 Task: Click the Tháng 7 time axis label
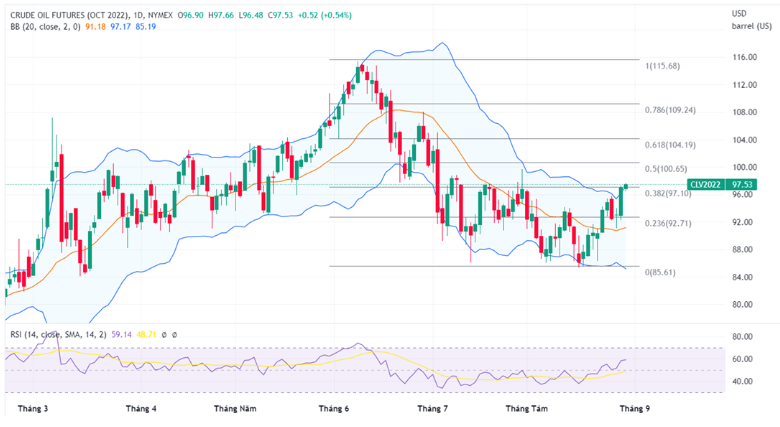[432, 409]
